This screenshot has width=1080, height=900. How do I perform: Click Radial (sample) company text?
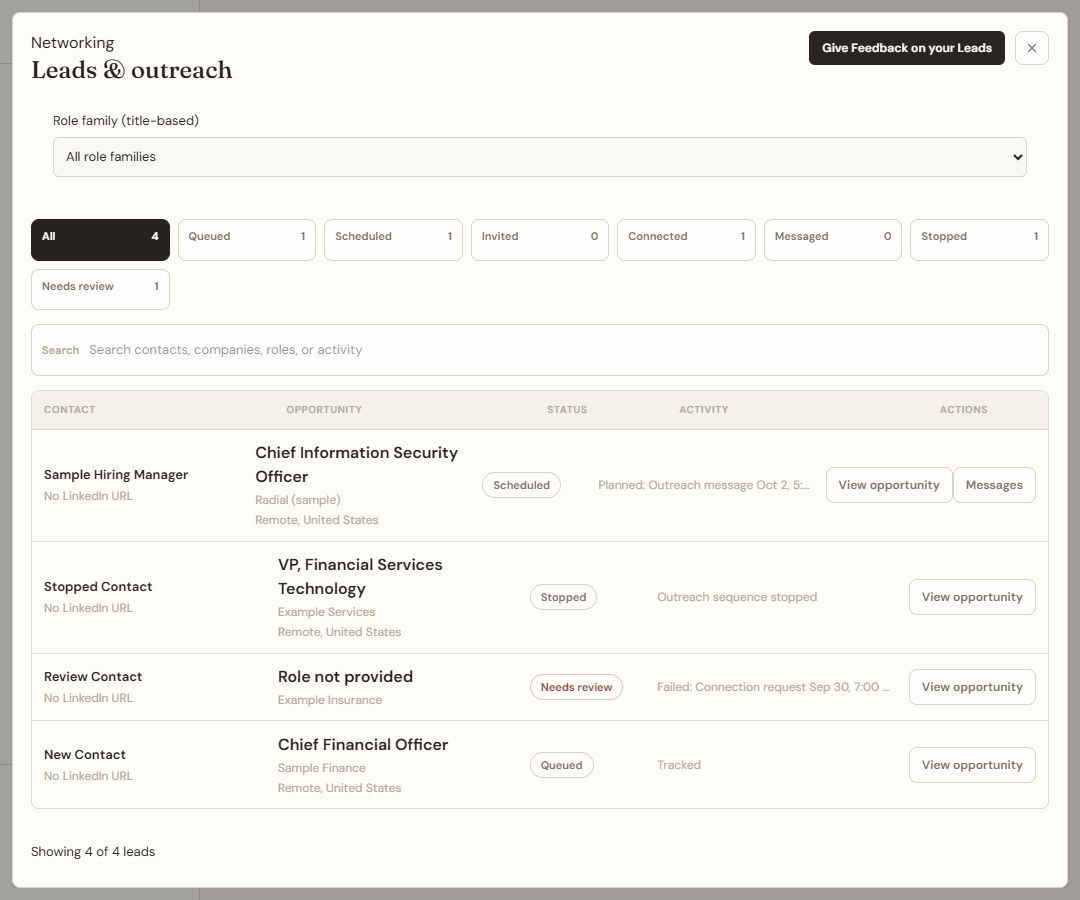[298, 500]
